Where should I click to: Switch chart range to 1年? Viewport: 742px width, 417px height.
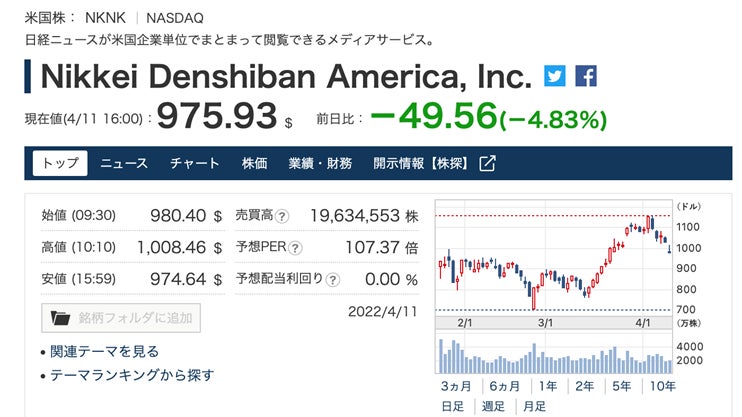coord(547,386)
